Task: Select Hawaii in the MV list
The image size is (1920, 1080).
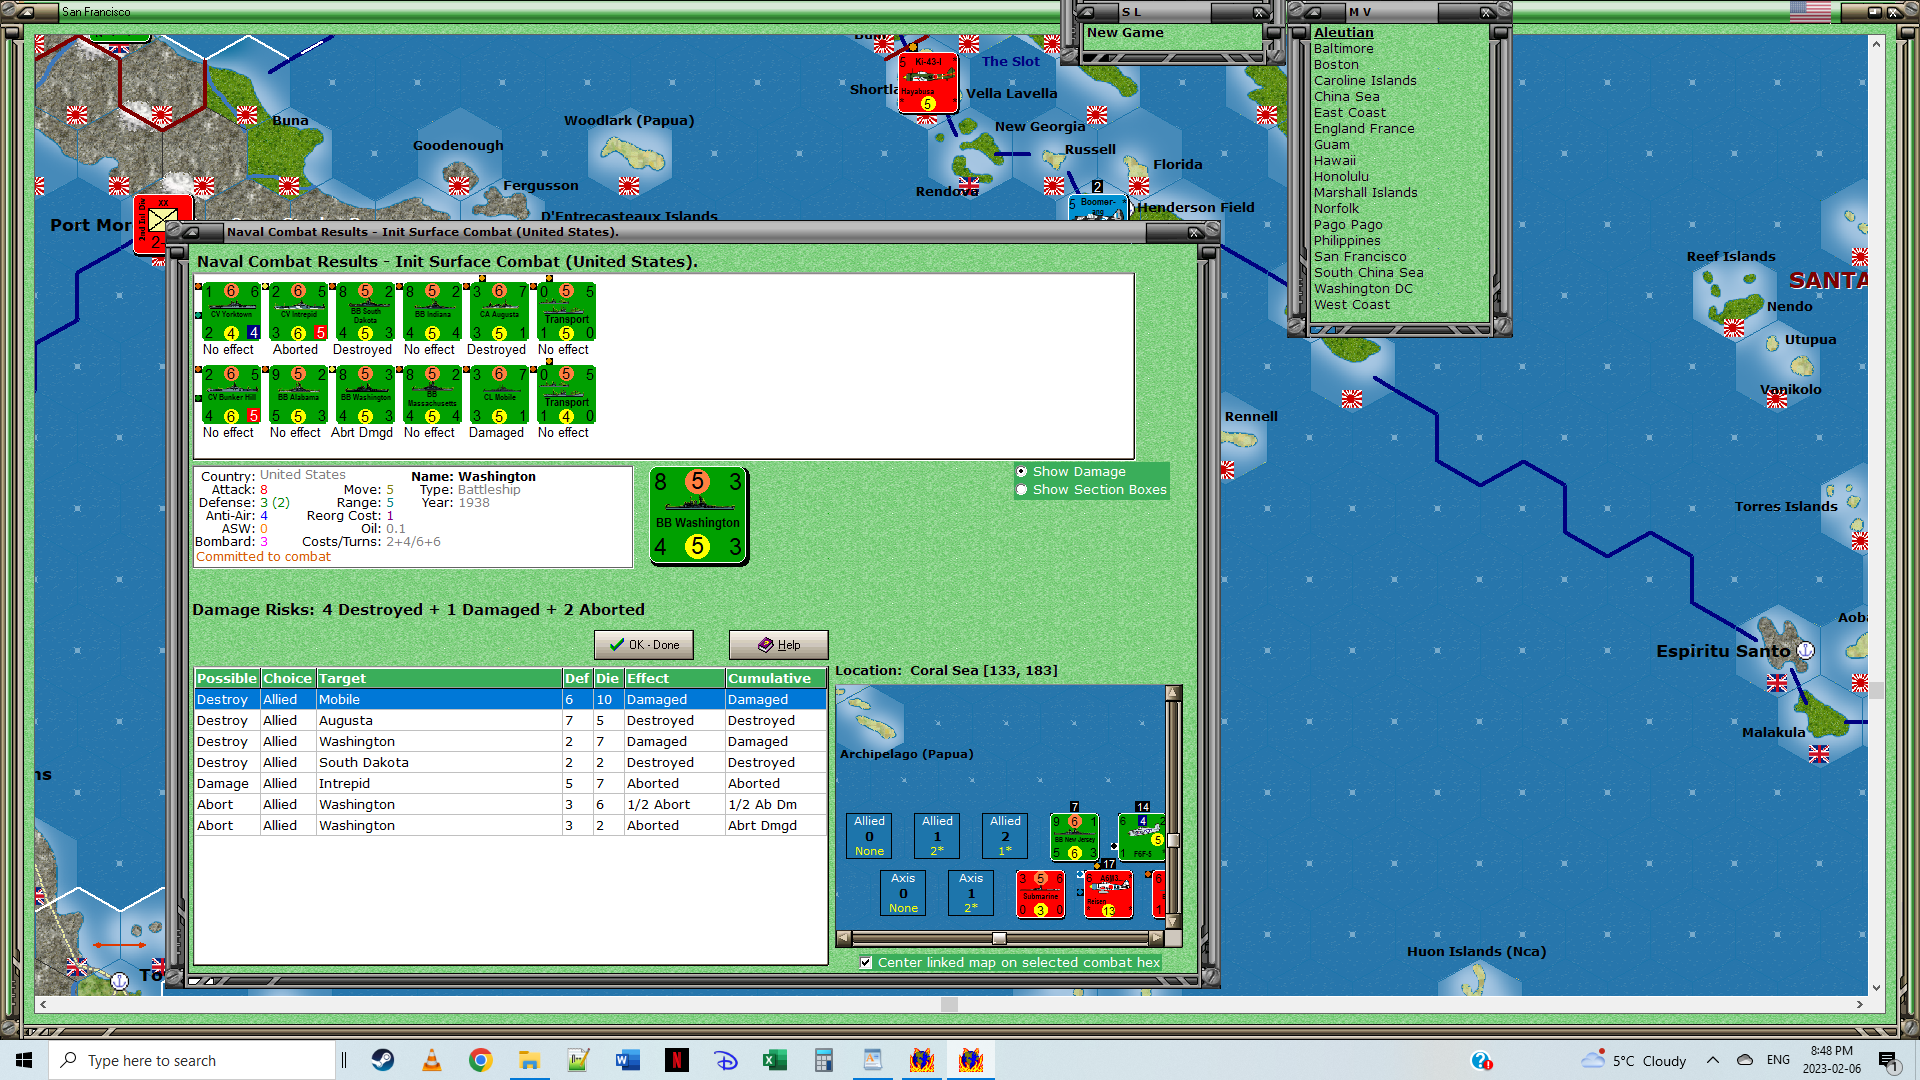Action: [x=1334, y=160]
